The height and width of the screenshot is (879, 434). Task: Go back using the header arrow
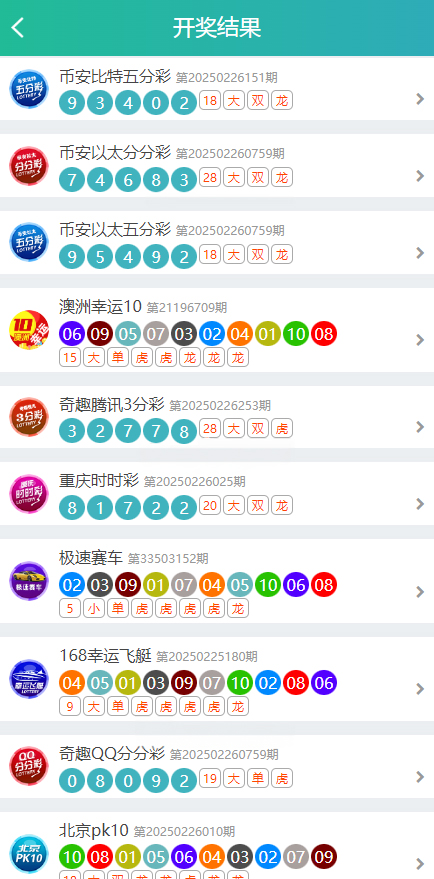pos(18,27)
